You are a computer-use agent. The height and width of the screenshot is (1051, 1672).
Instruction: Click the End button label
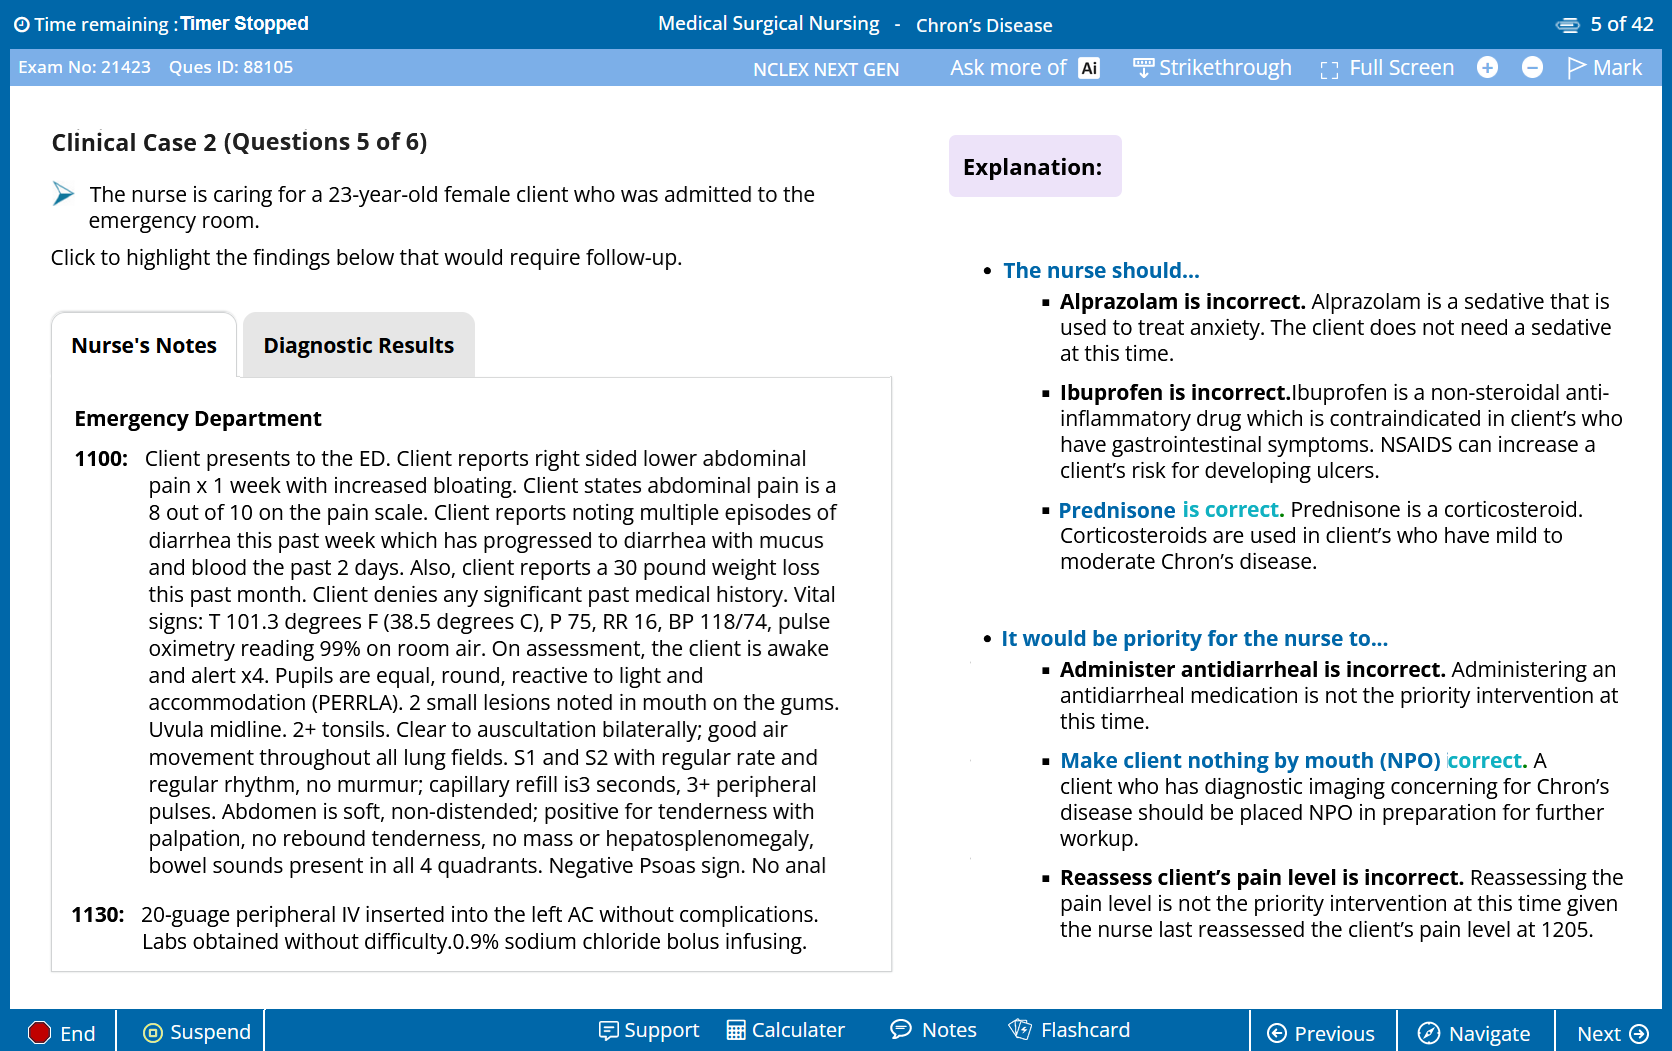point(78,1034)
